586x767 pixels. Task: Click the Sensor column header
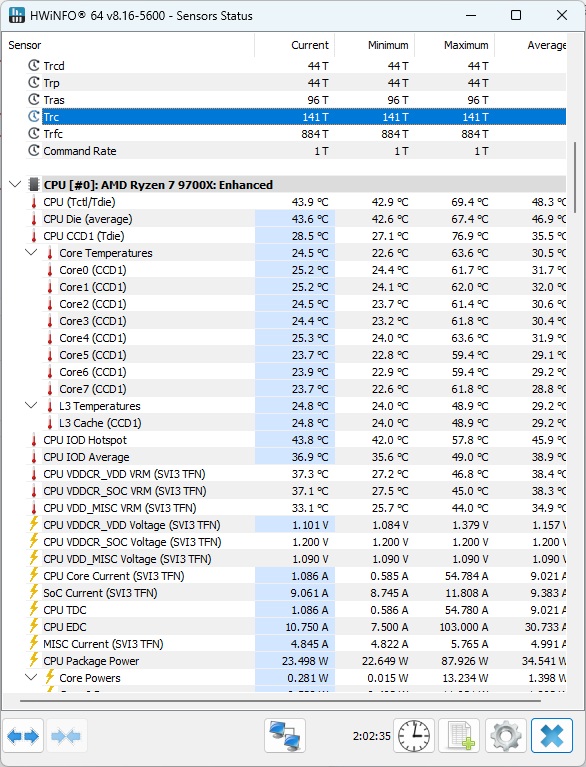point(128,45)
